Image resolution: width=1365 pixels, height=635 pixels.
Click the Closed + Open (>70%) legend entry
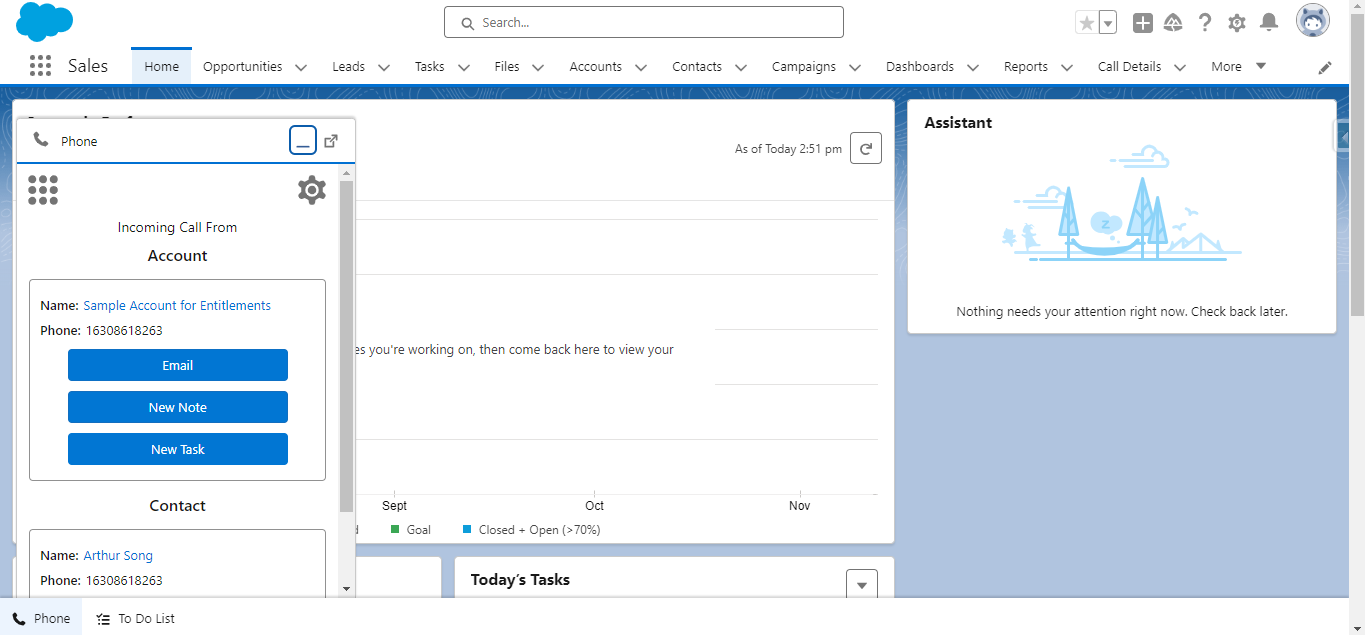531,529
